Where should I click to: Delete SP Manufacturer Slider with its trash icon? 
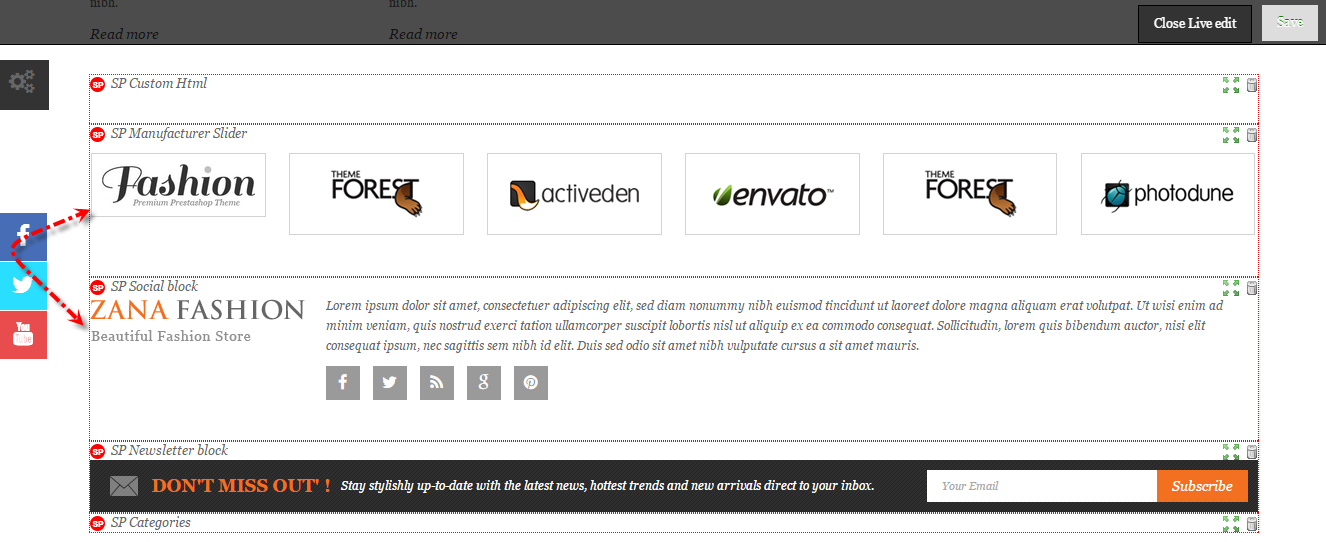(1251, 135)
